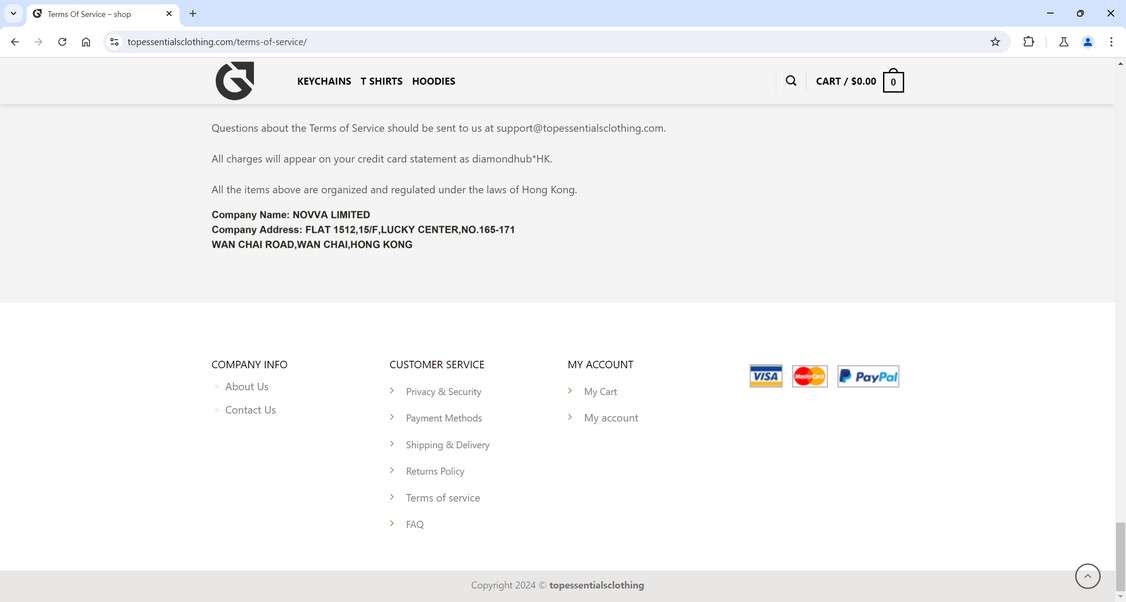Open the FAQ footer link
The height and width of the screenshot is (602, 1126).
click(414, 524)
